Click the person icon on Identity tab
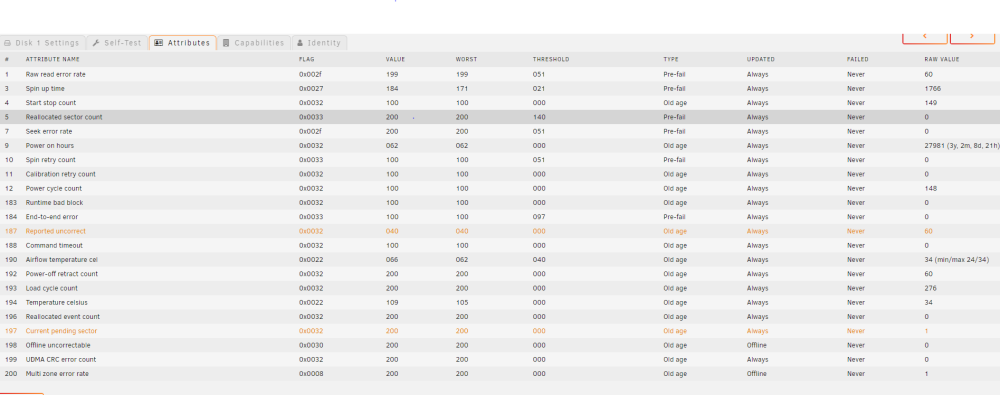 tap(300, 43)
